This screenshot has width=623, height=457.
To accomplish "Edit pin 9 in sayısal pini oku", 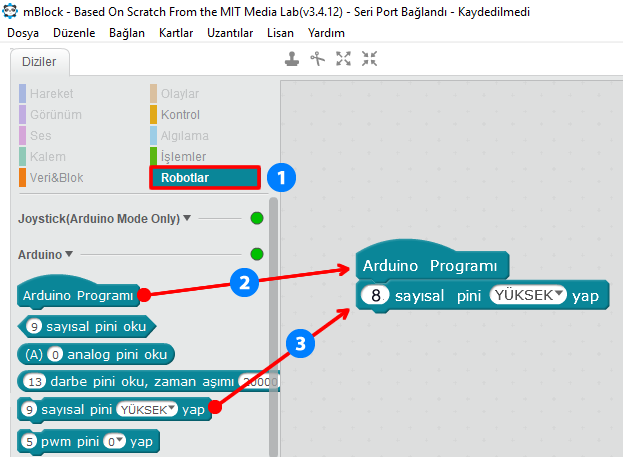I will tap(35, 327).
